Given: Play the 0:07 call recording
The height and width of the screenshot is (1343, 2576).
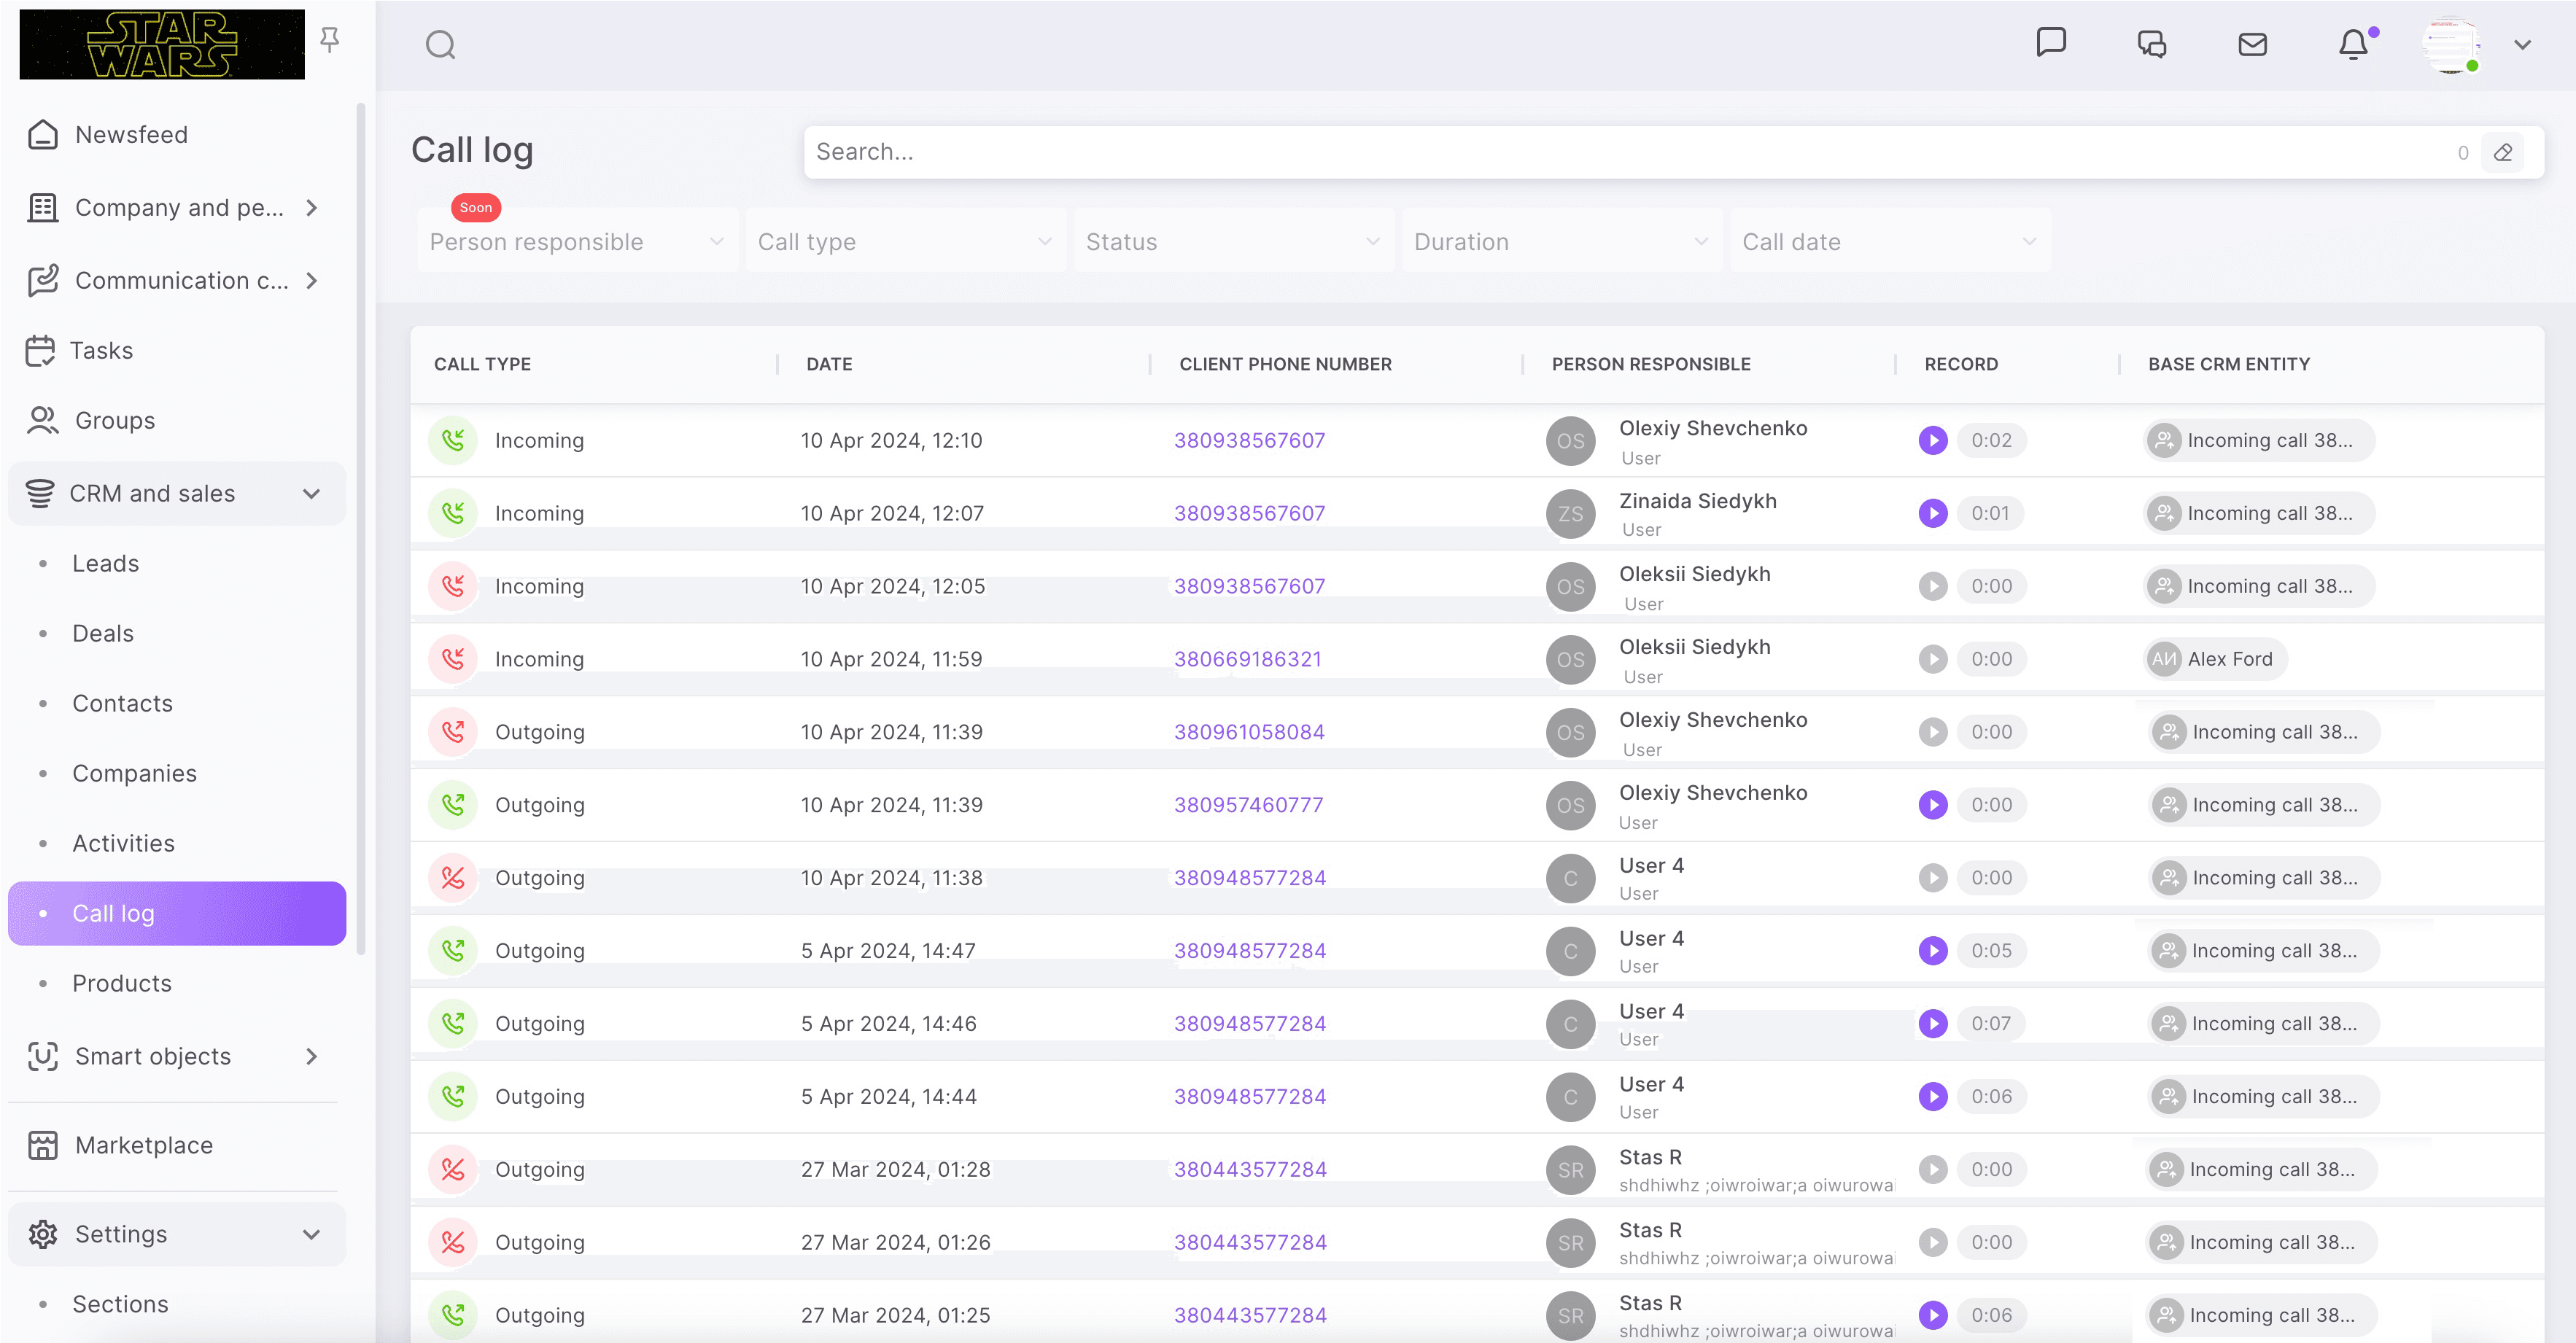Looking at the screenshot, I should 1932,1023.
